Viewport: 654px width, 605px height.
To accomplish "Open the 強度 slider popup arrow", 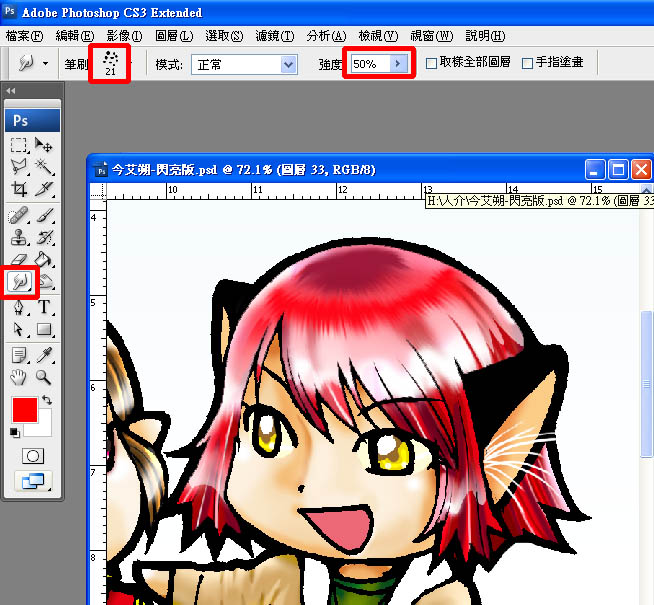I will pos(398,64).
